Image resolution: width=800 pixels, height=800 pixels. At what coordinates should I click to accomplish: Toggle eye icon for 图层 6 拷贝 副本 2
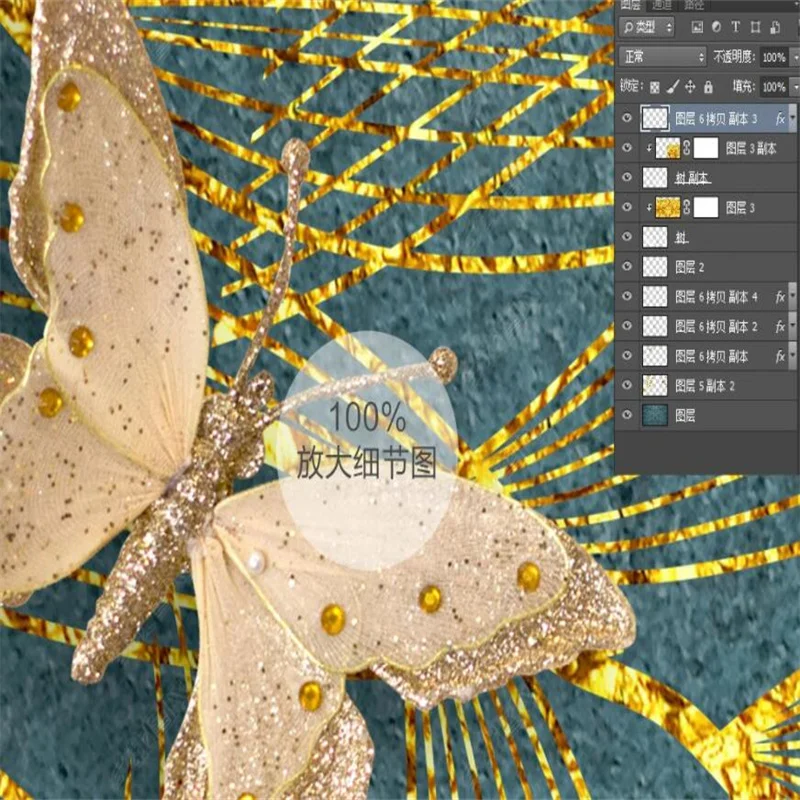point(627,326)
